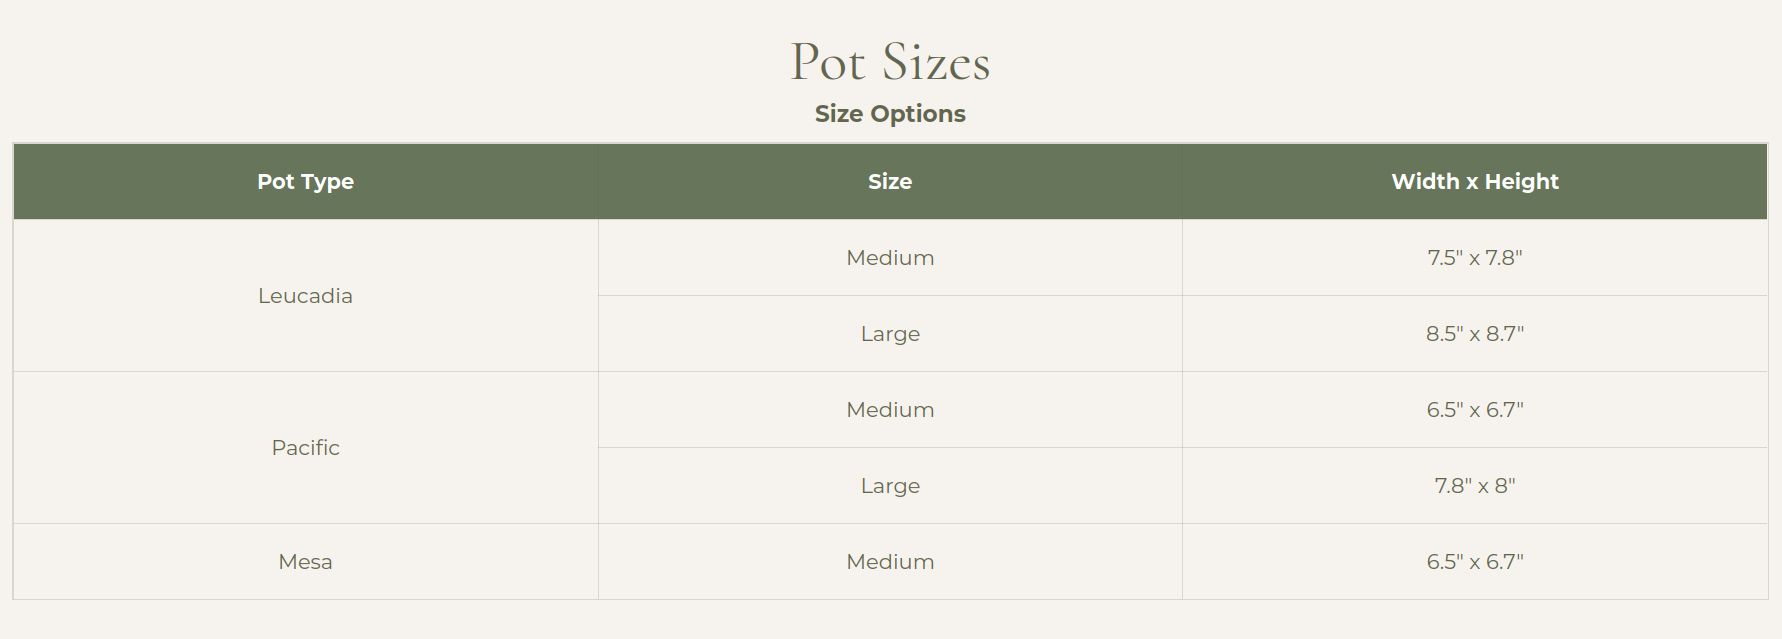Click 'Height' in the third column header
Image resolution: width=1782 pixels, height=639 pixels.
[x=1521, y=182]
